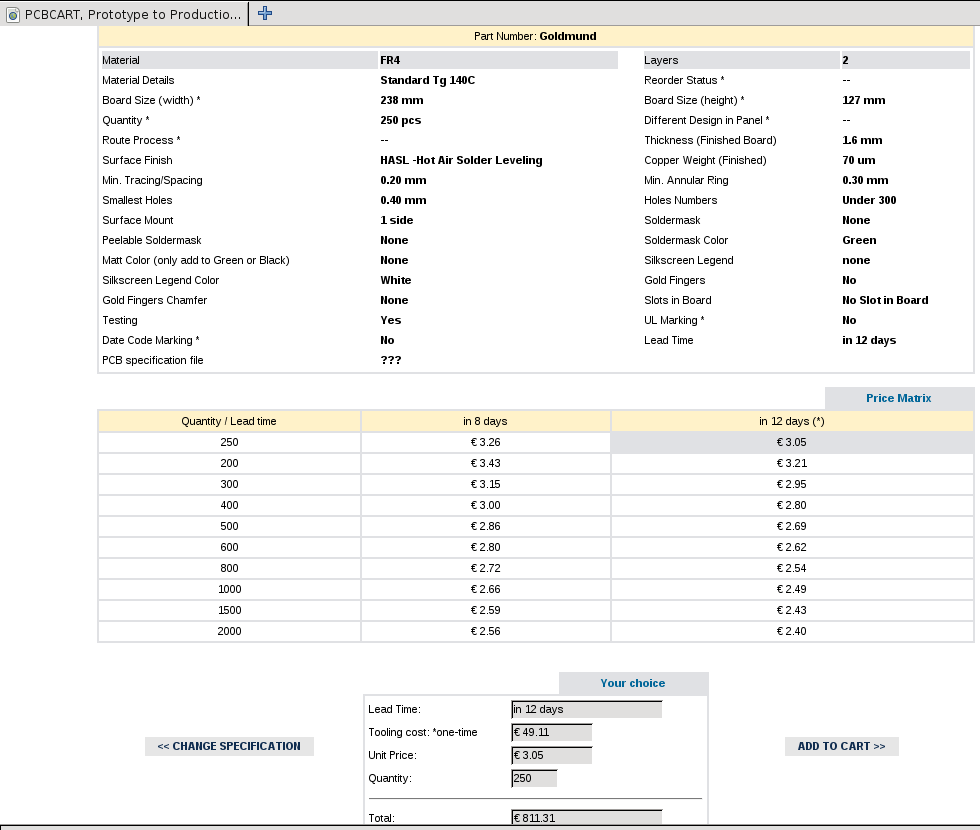The width and height of the screenshot is (980, 830).
Task: Click the '70 um' copper weight value
Action: click(x=859, y=160)
